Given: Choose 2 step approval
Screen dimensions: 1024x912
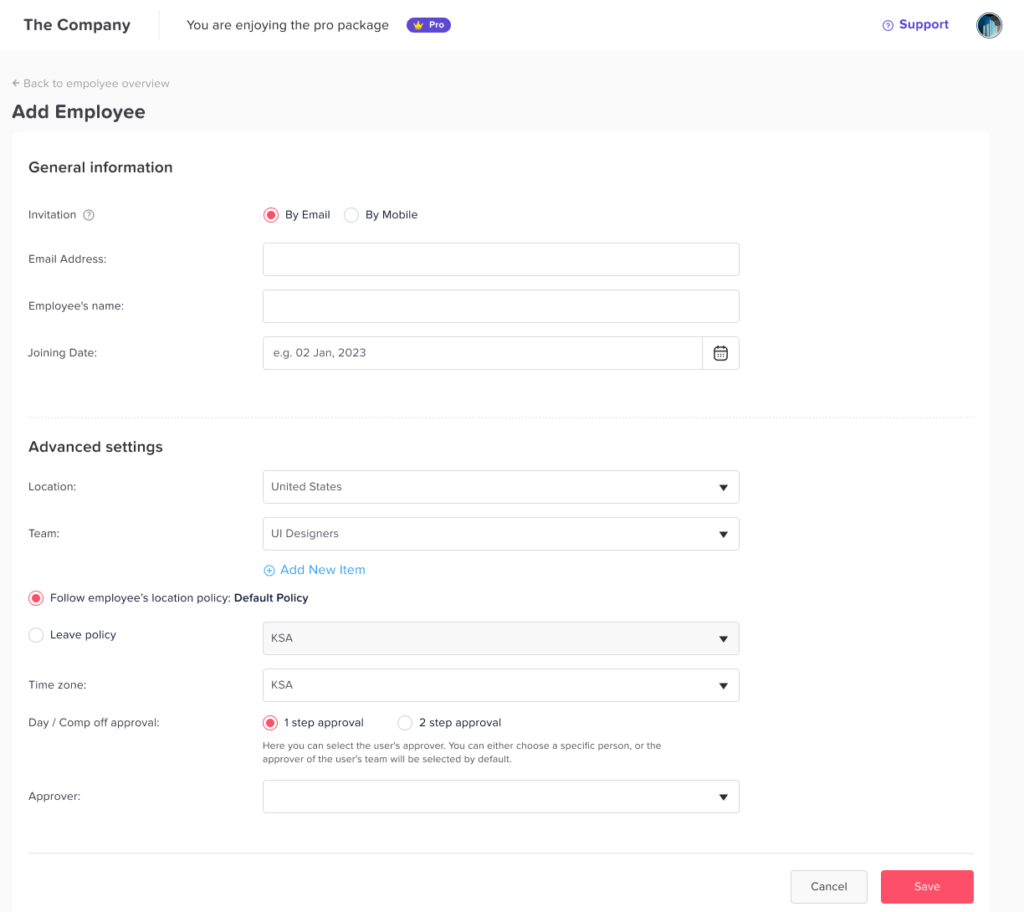Looking at the screenshot, I should 405,723.
